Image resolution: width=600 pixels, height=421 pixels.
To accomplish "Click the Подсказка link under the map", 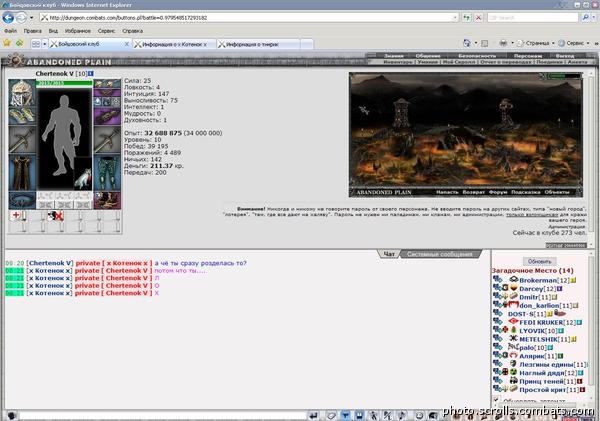I will (525, 192).
